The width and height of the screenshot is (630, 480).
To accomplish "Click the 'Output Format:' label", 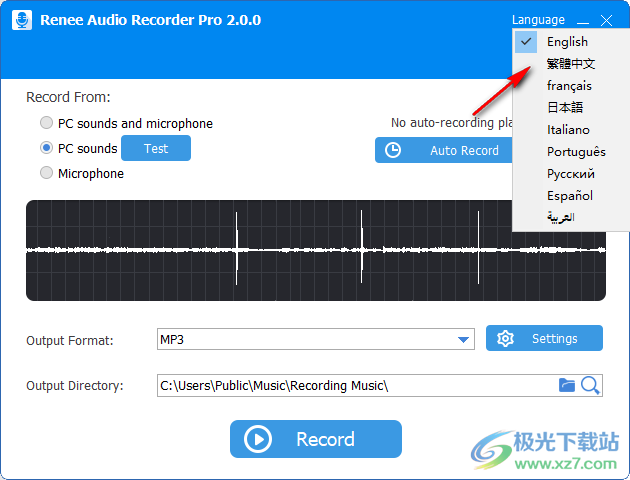I will coord(70,341).
